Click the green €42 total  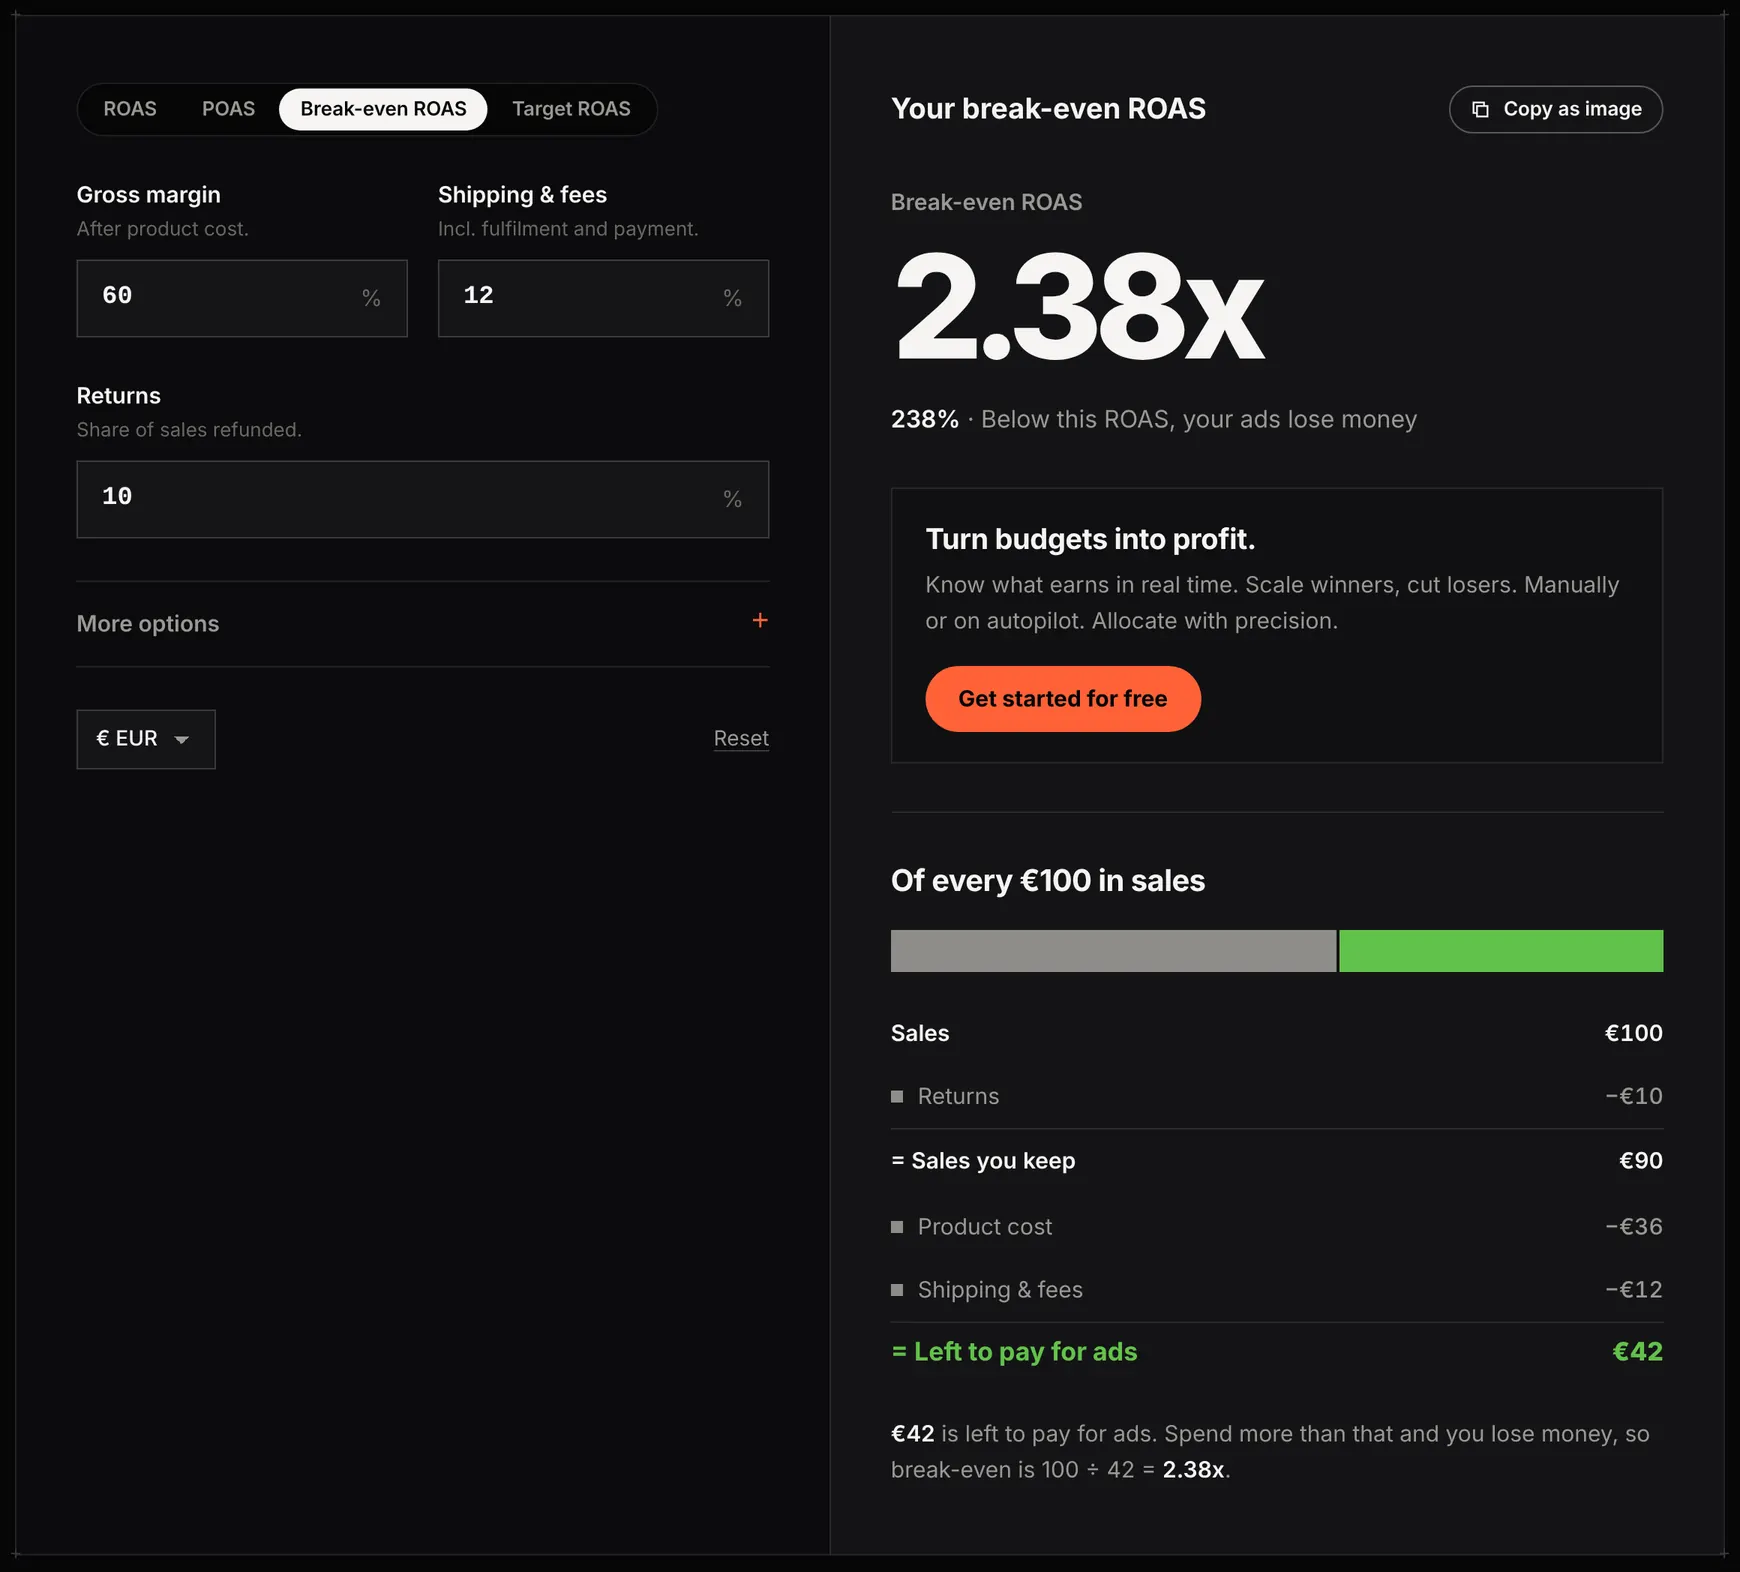click(1638, 1352)
